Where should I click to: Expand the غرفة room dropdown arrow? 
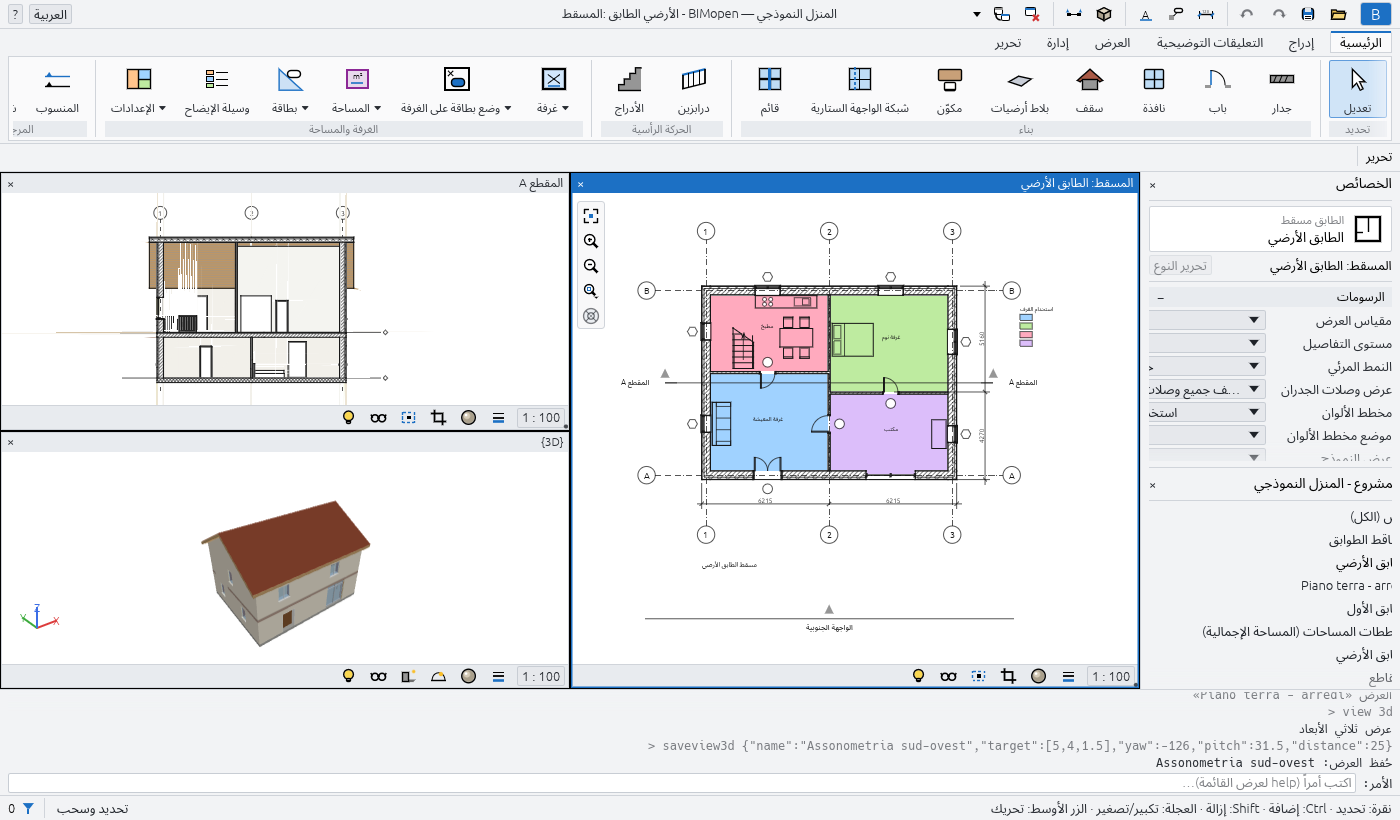tap(565, 108)
